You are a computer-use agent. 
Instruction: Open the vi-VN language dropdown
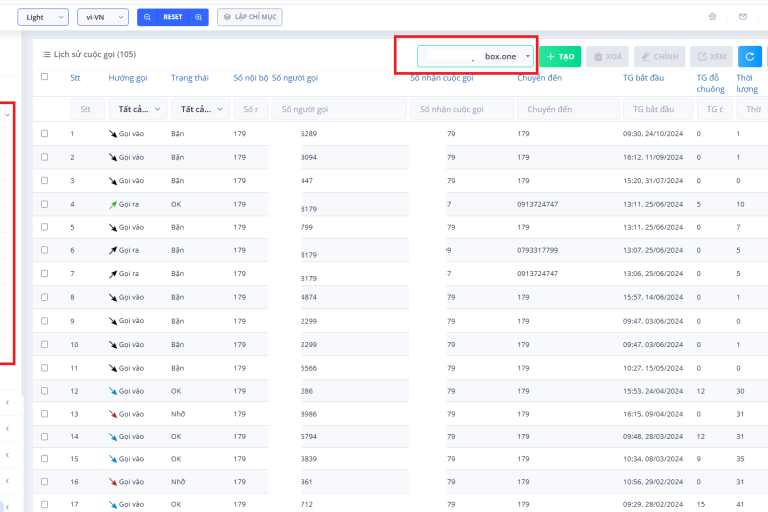tap(103, 17)
